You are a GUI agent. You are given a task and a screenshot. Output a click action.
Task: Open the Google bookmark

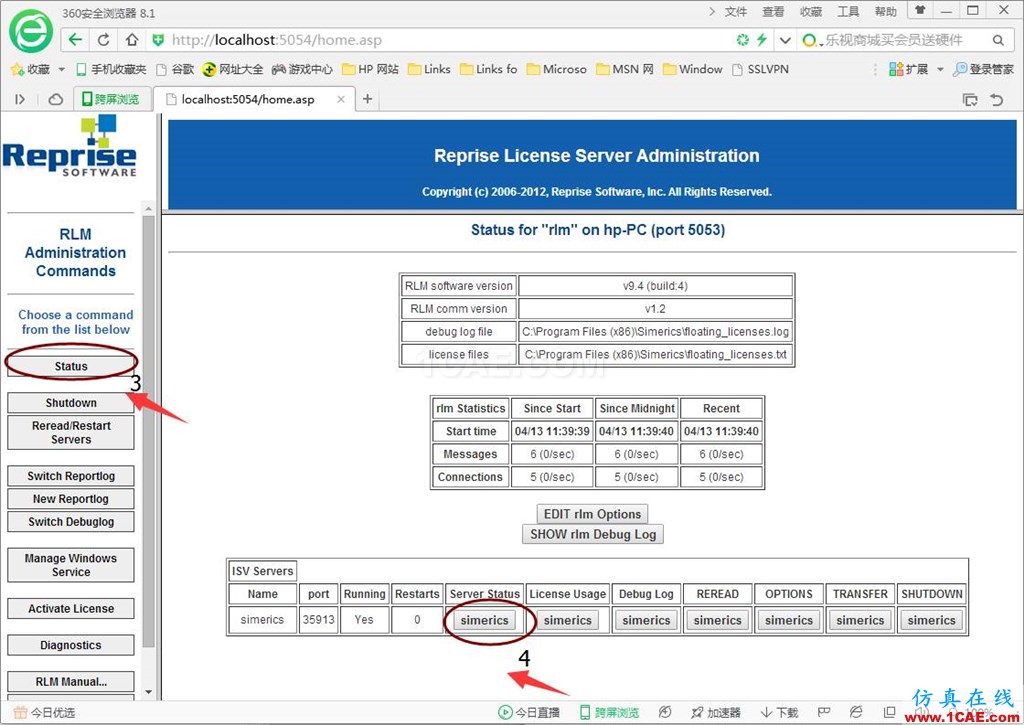pyautogui.click(x=175, y=69)
